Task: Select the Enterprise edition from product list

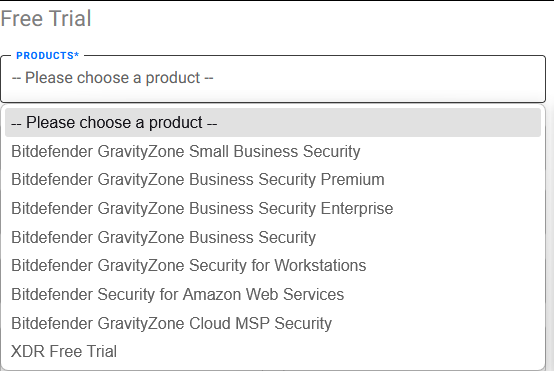Action: click(x=273, y=208)
